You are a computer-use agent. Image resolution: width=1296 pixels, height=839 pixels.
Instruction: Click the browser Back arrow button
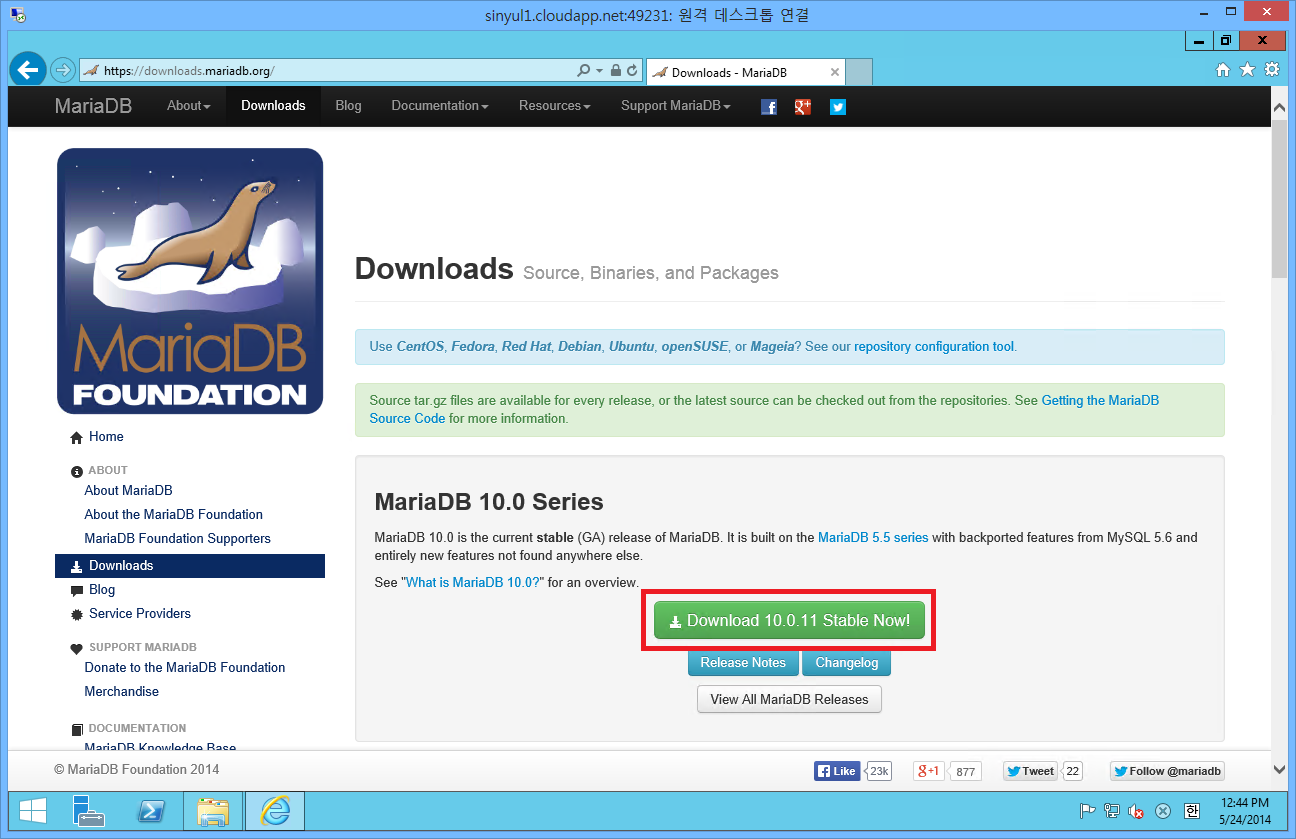click(x=28, y=70)
